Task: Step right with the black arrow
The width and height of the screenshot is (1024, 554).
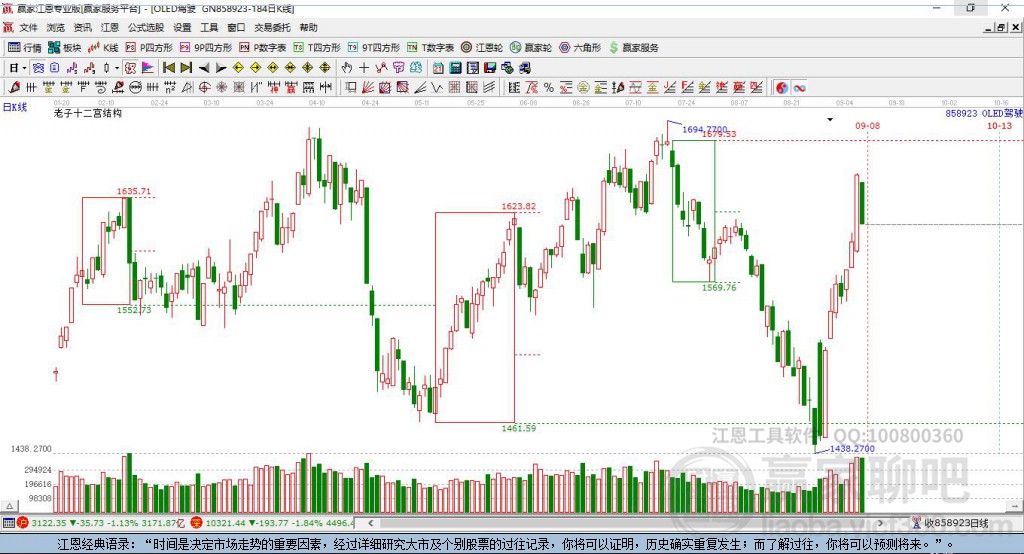Action: coord(221,68)
